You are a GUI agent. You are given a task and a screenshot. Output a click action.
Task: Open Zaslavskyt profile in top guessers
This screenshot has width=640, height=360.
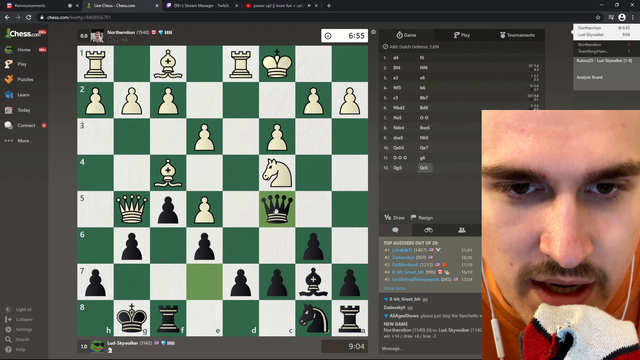click(403, 258)
